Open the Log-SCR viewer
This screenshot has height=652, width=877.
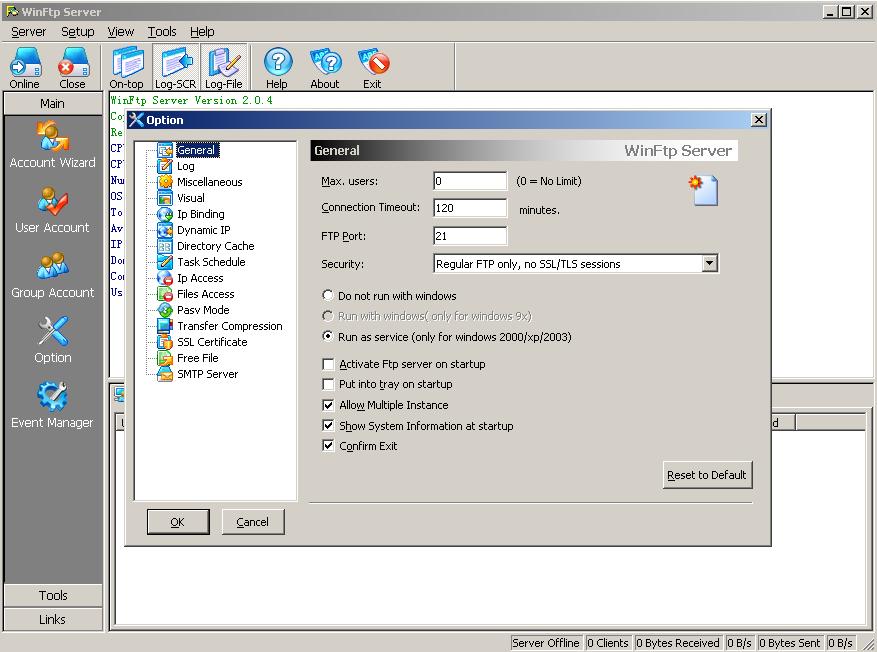click(174, 67)
